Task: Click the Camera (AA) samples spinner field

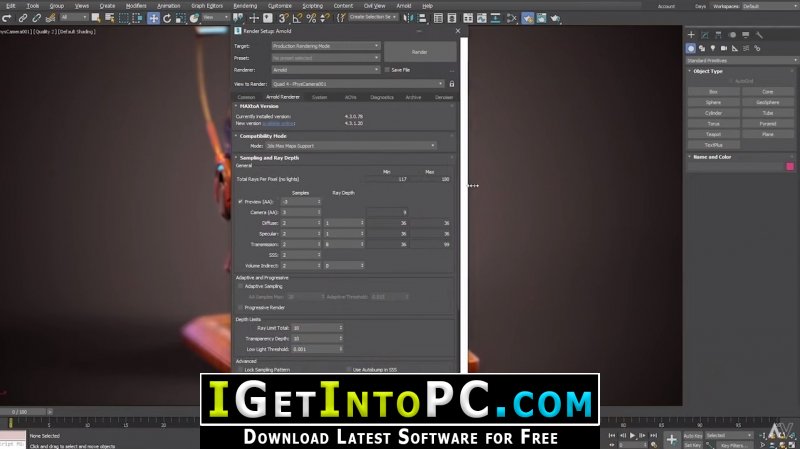Action: coord(301,212)
